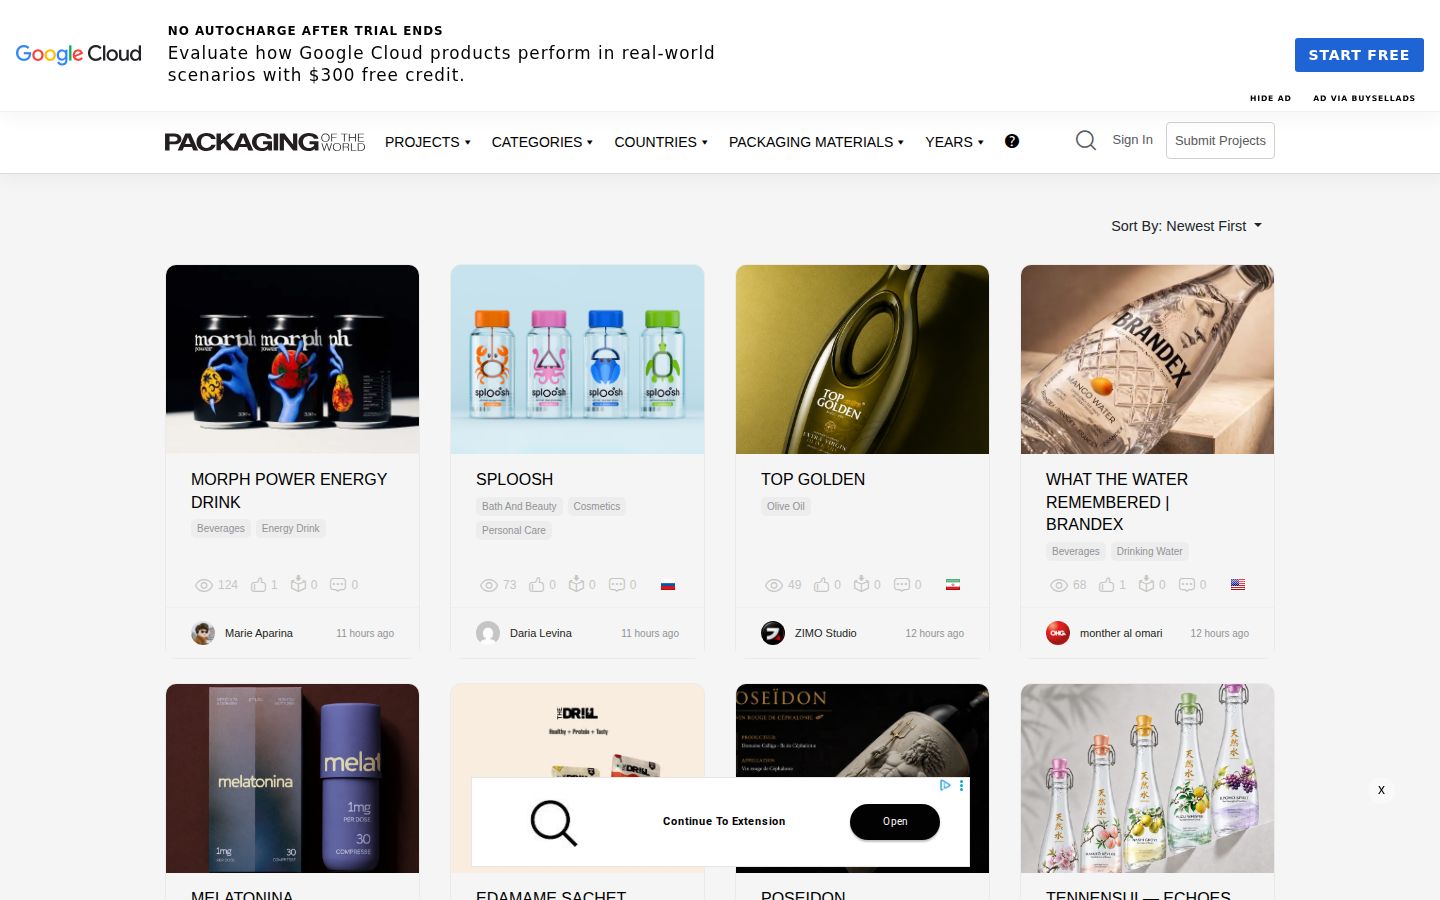Screen dimensions: 1440x900
Task: Click Hide Ad link
Action: (x=1270, y=98)
